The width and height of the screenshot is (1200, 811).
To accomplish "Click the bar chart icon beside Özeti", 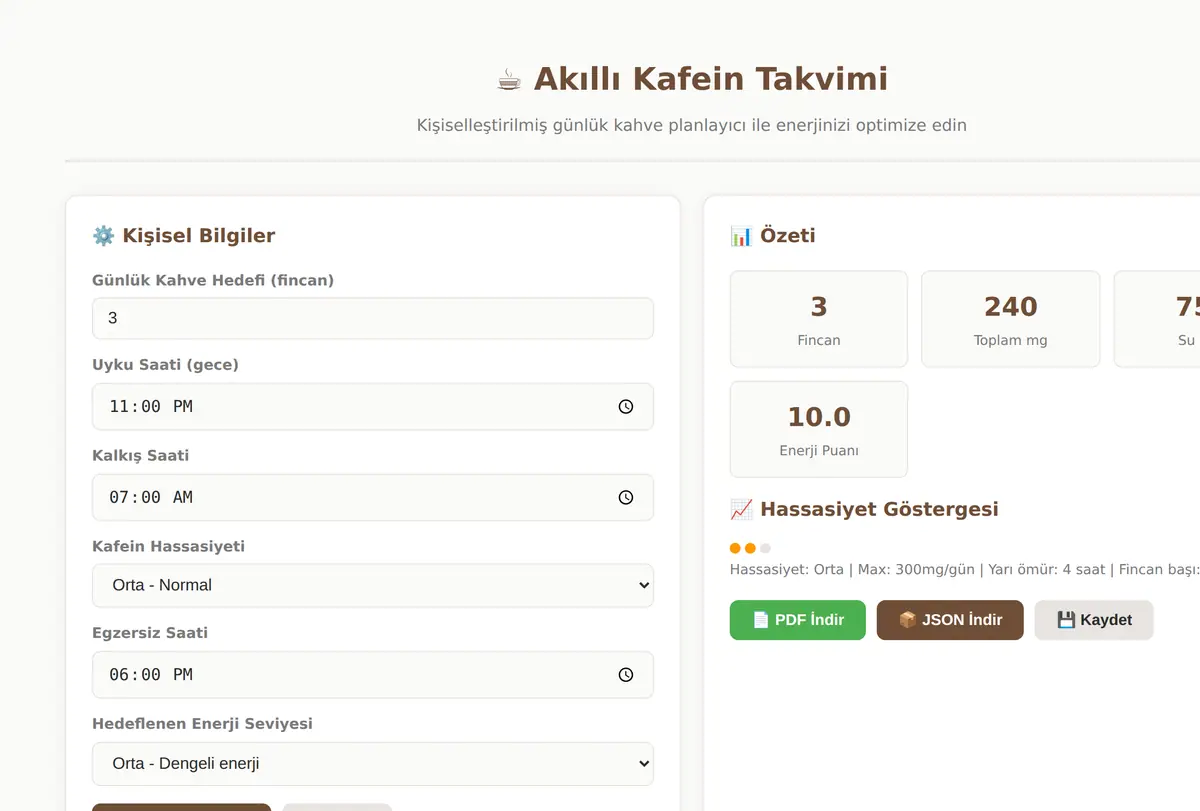I will (x=741, y=236).
